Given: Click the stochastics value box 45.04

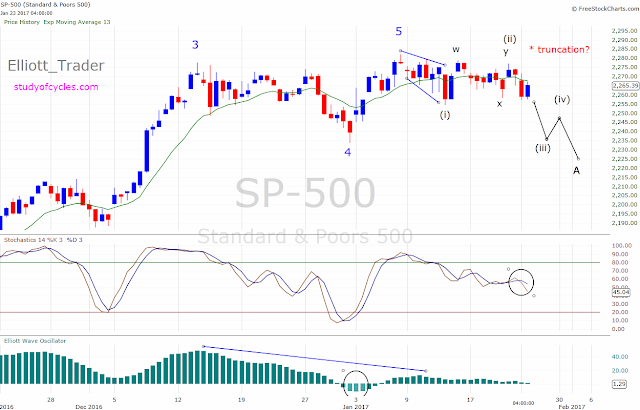Looking at the screenshot, I should pos(621,292).
